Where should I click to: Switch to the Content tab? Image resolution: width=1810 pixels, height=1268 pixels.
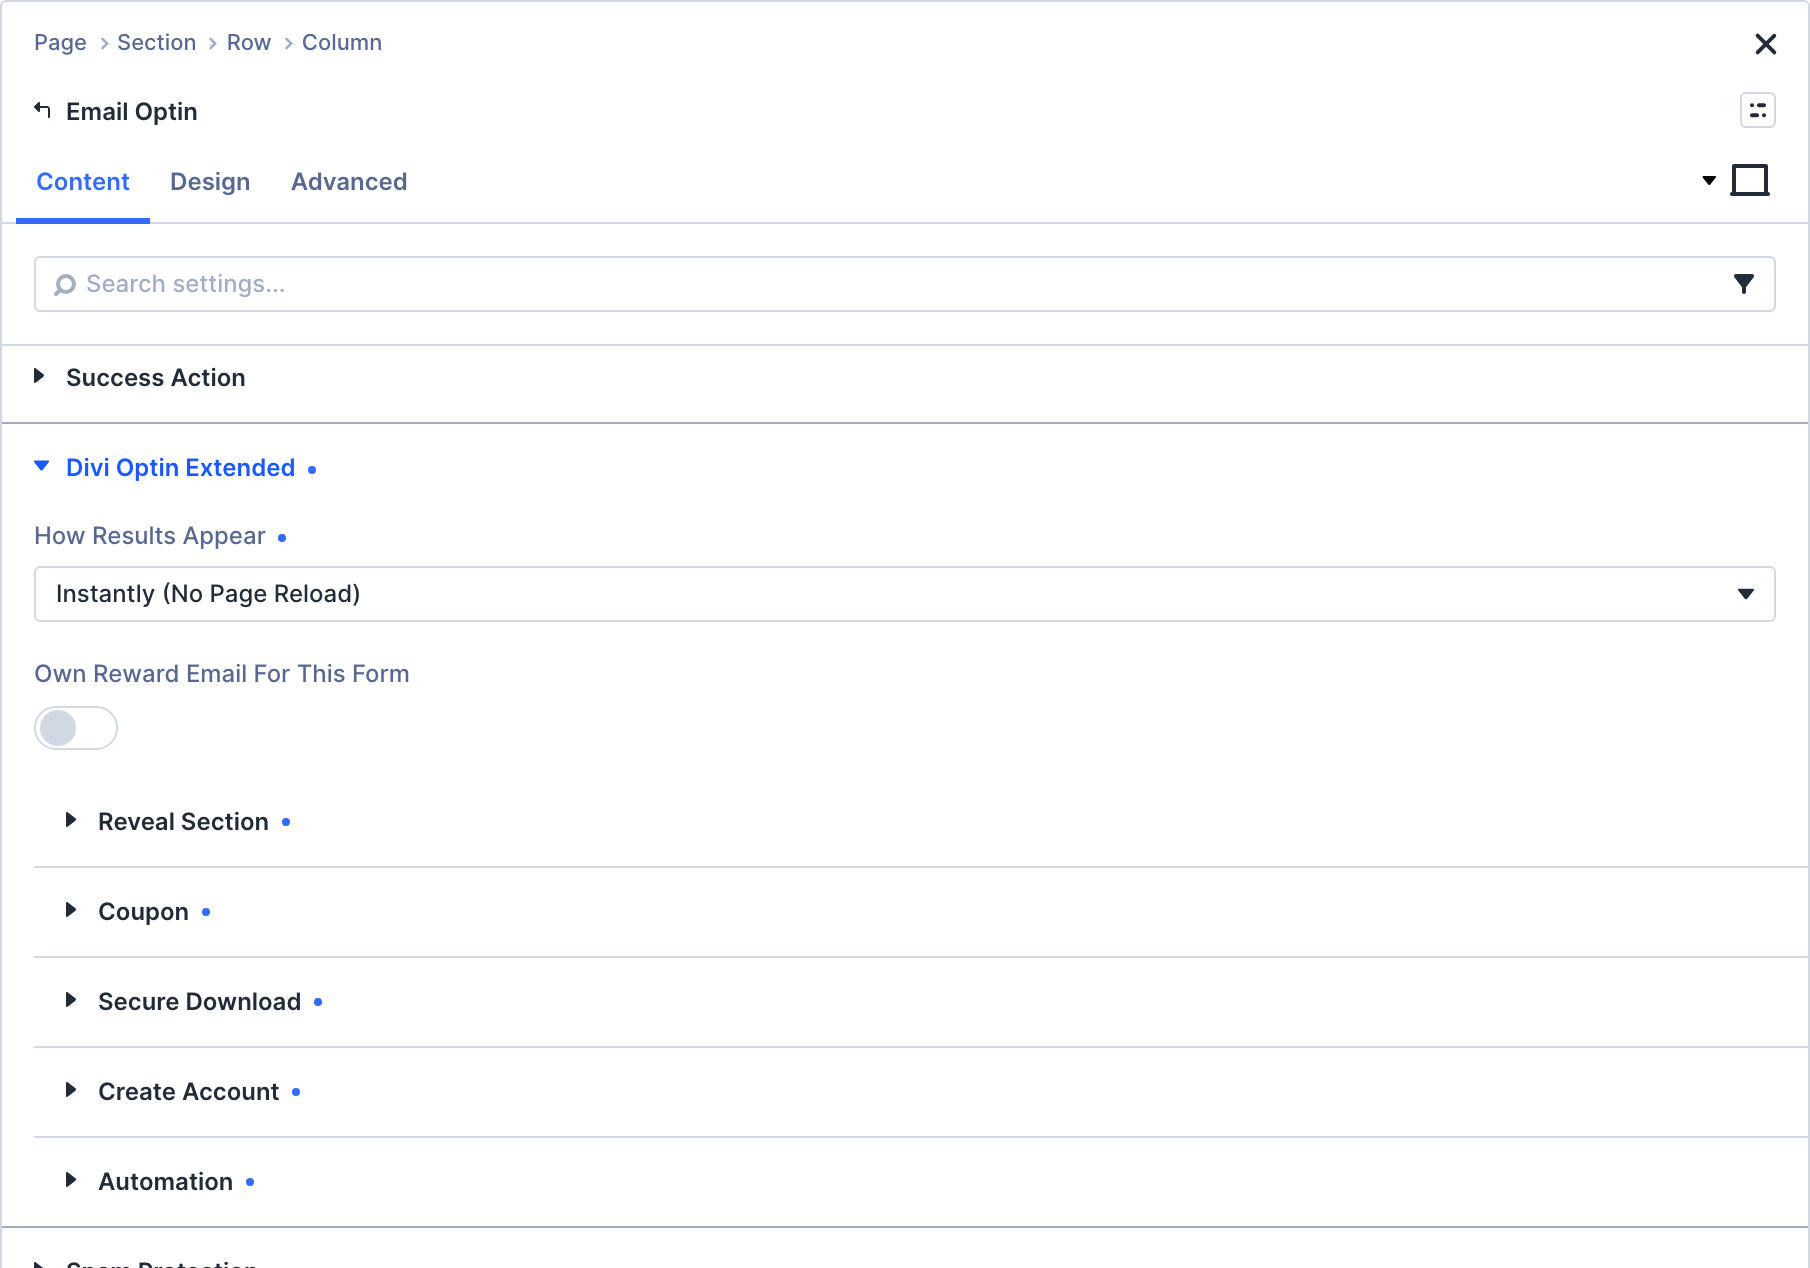[83, 182]
